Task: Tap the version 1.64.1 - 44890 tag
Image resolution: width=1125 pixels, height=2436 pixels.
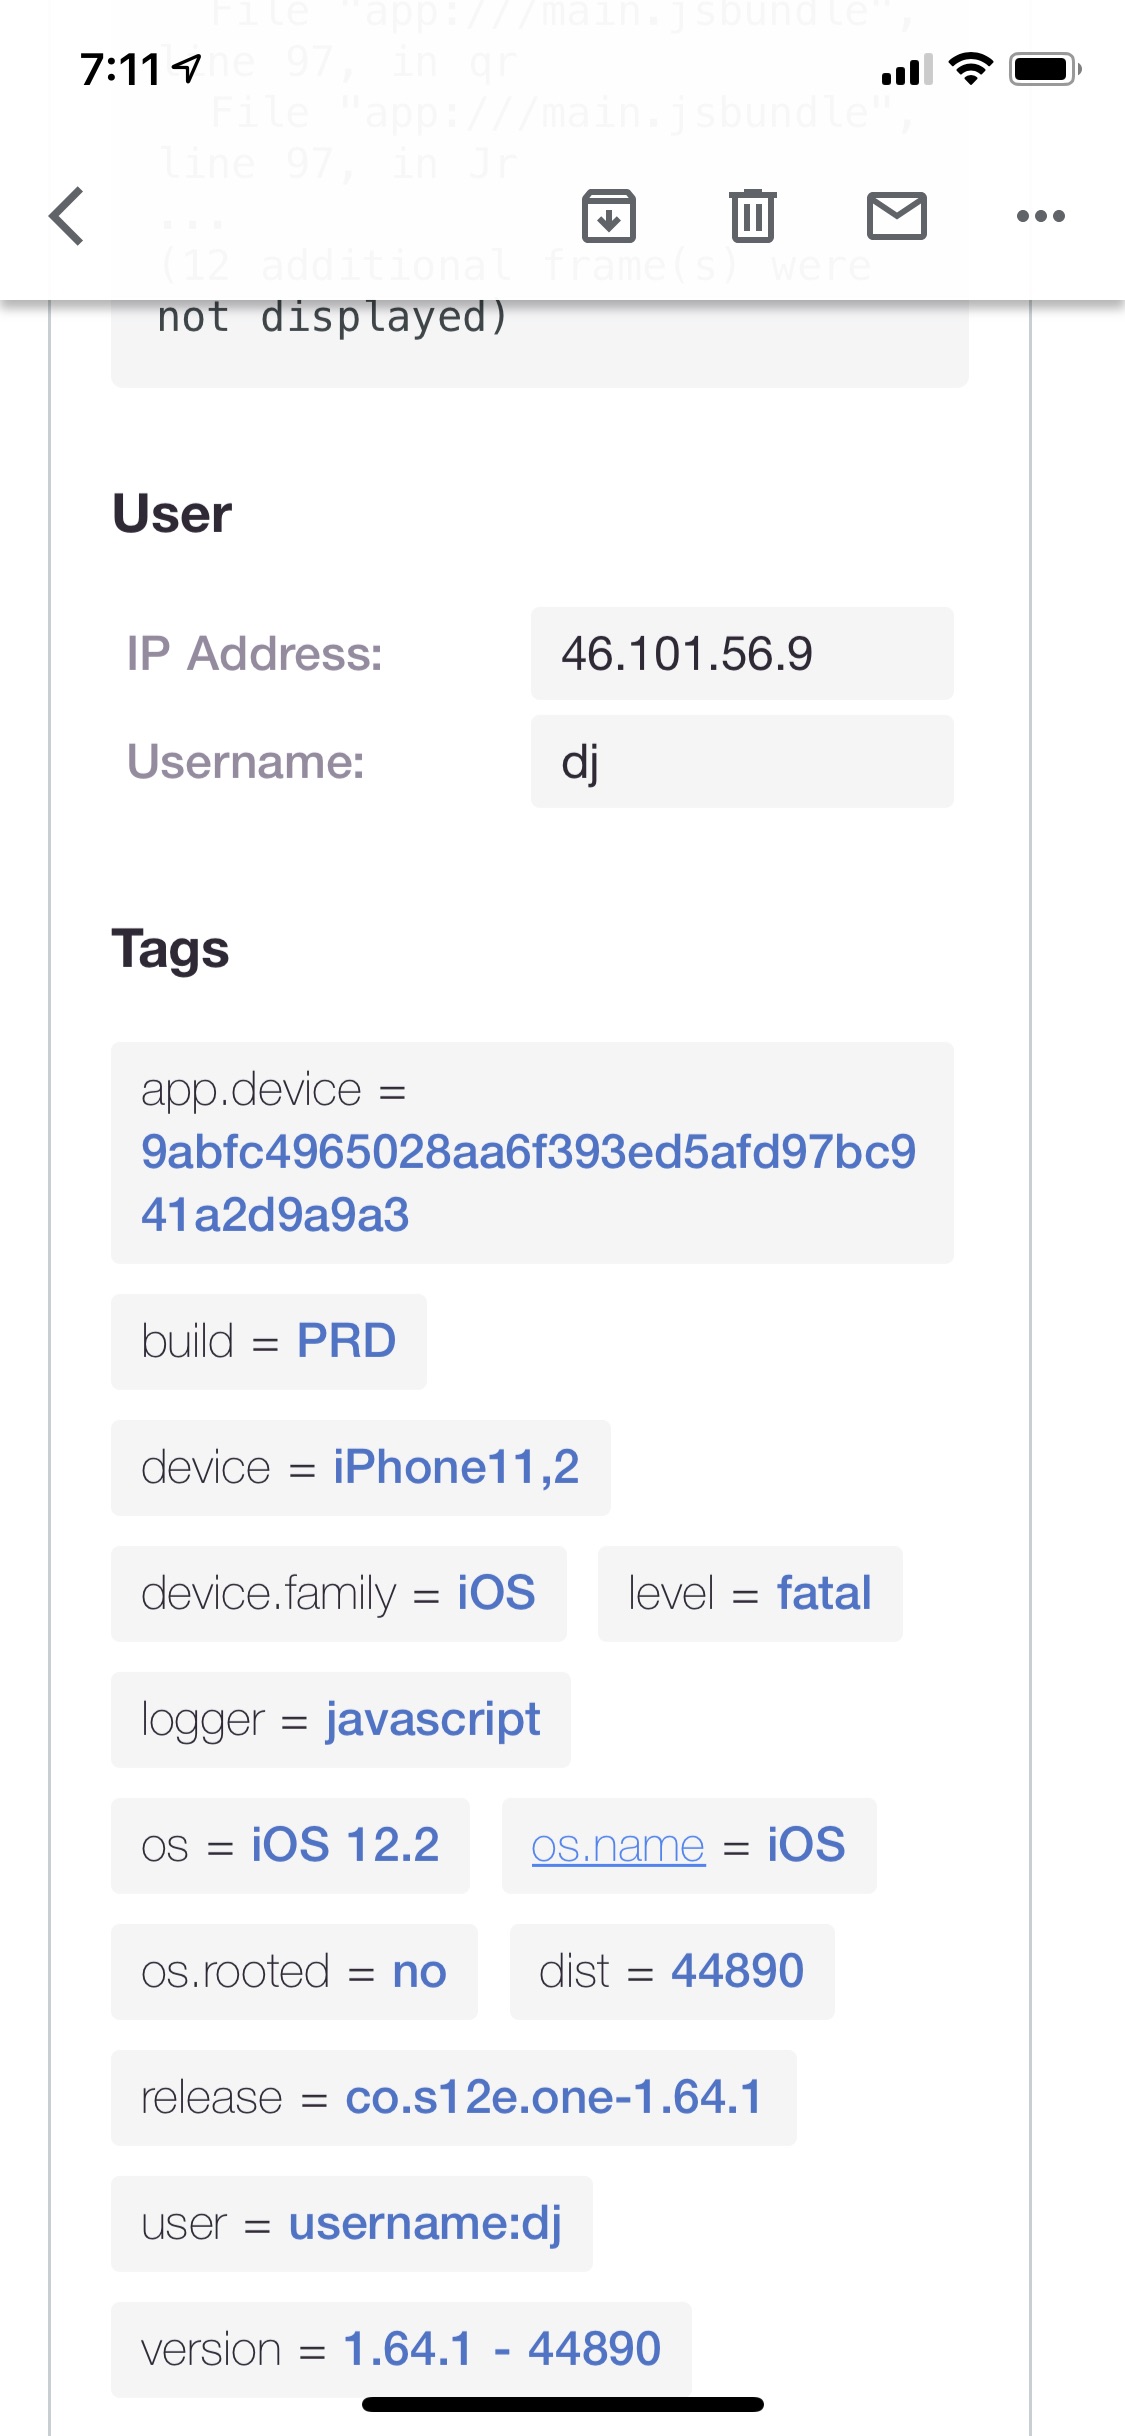Action: click(501, 2350)
